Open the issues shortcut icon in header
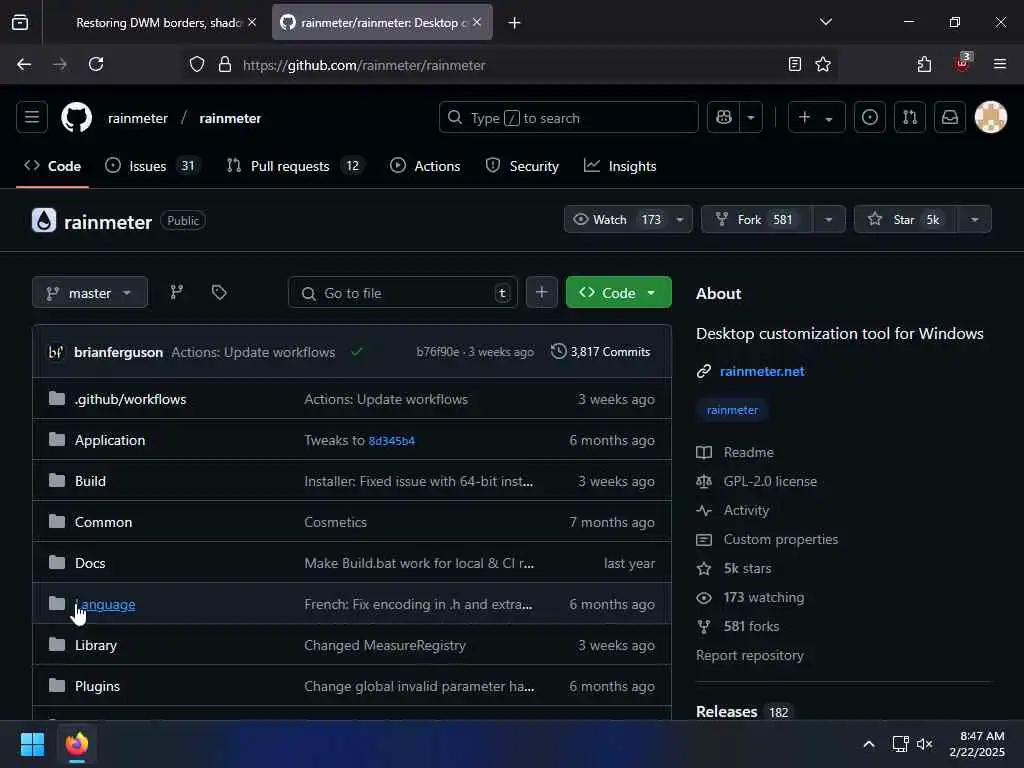 870,118
